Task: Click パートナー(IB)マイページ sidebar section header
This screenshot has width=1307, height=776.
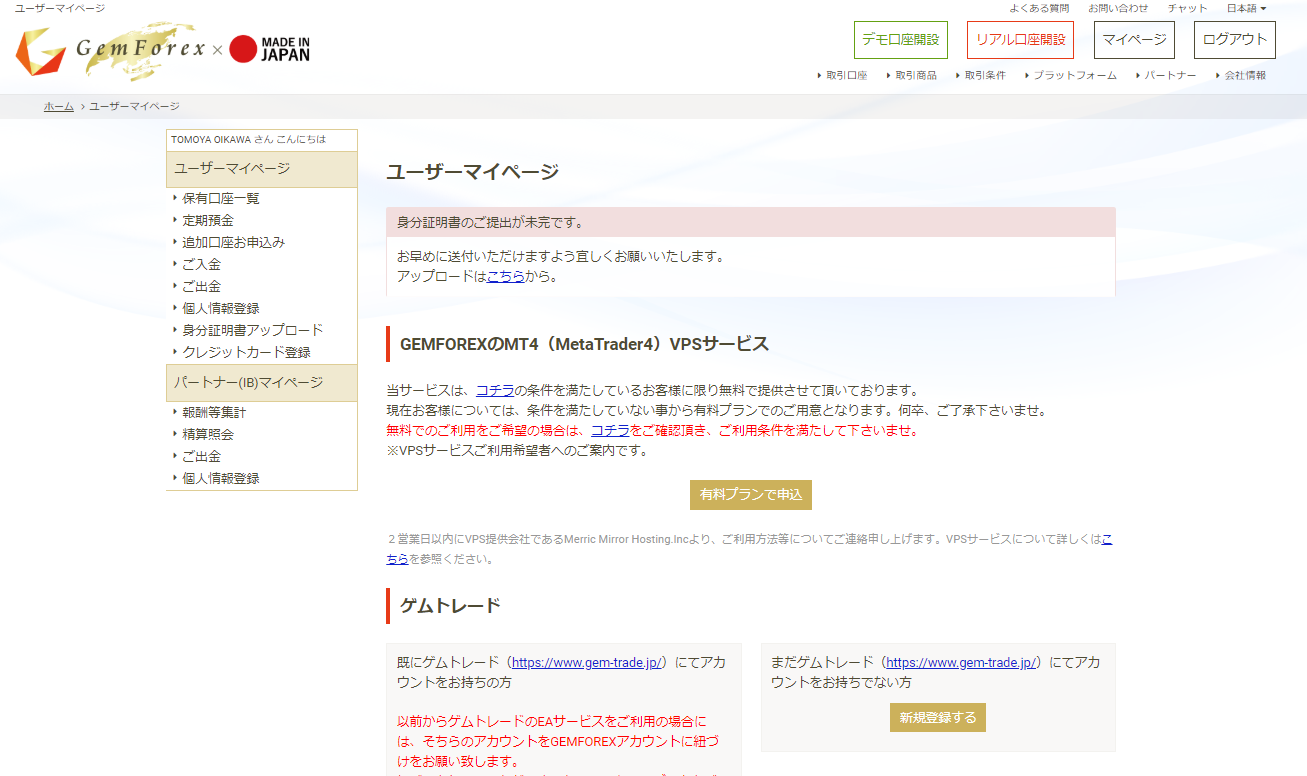Action: point(262,383)
